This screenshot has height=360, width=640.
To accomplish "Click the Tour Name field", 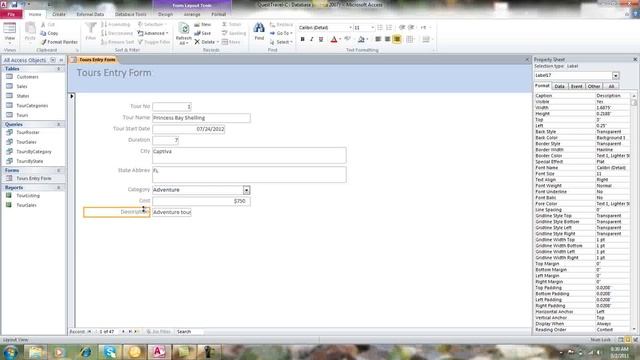I will click(201, 118).
